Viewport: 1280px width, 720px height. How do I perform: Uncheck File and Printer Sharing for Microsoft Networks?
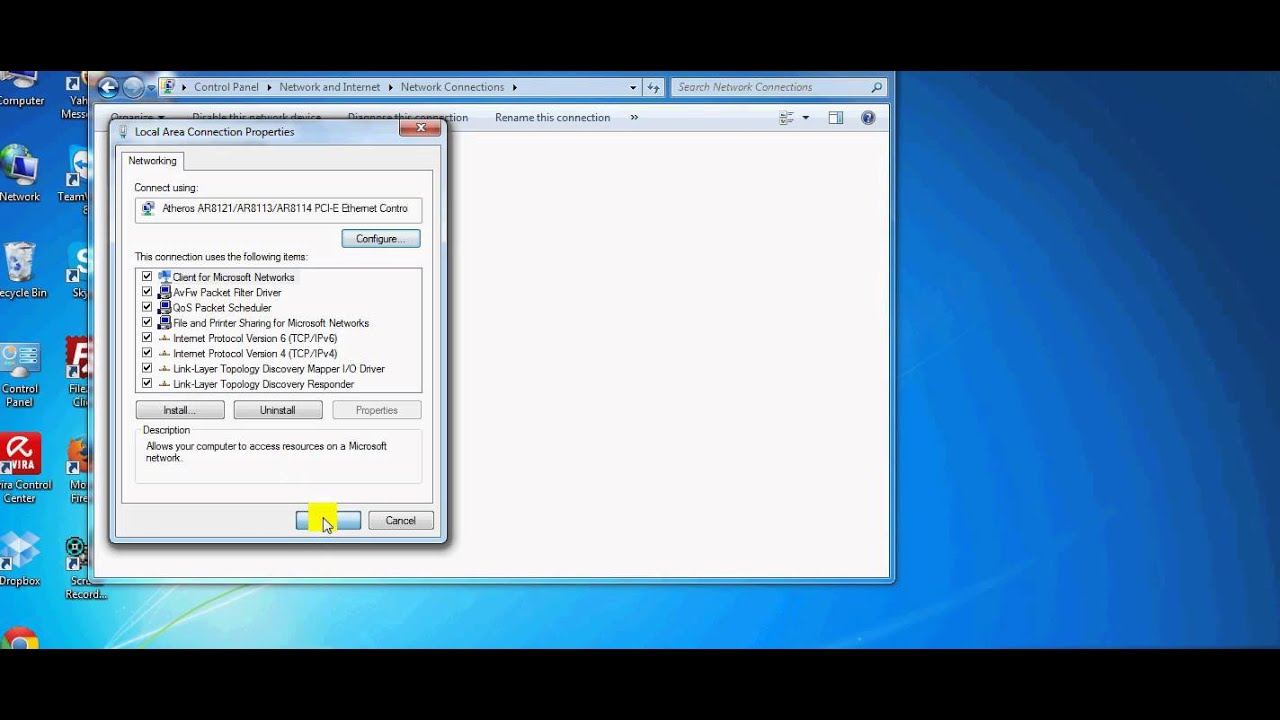[x=147, y=323]
